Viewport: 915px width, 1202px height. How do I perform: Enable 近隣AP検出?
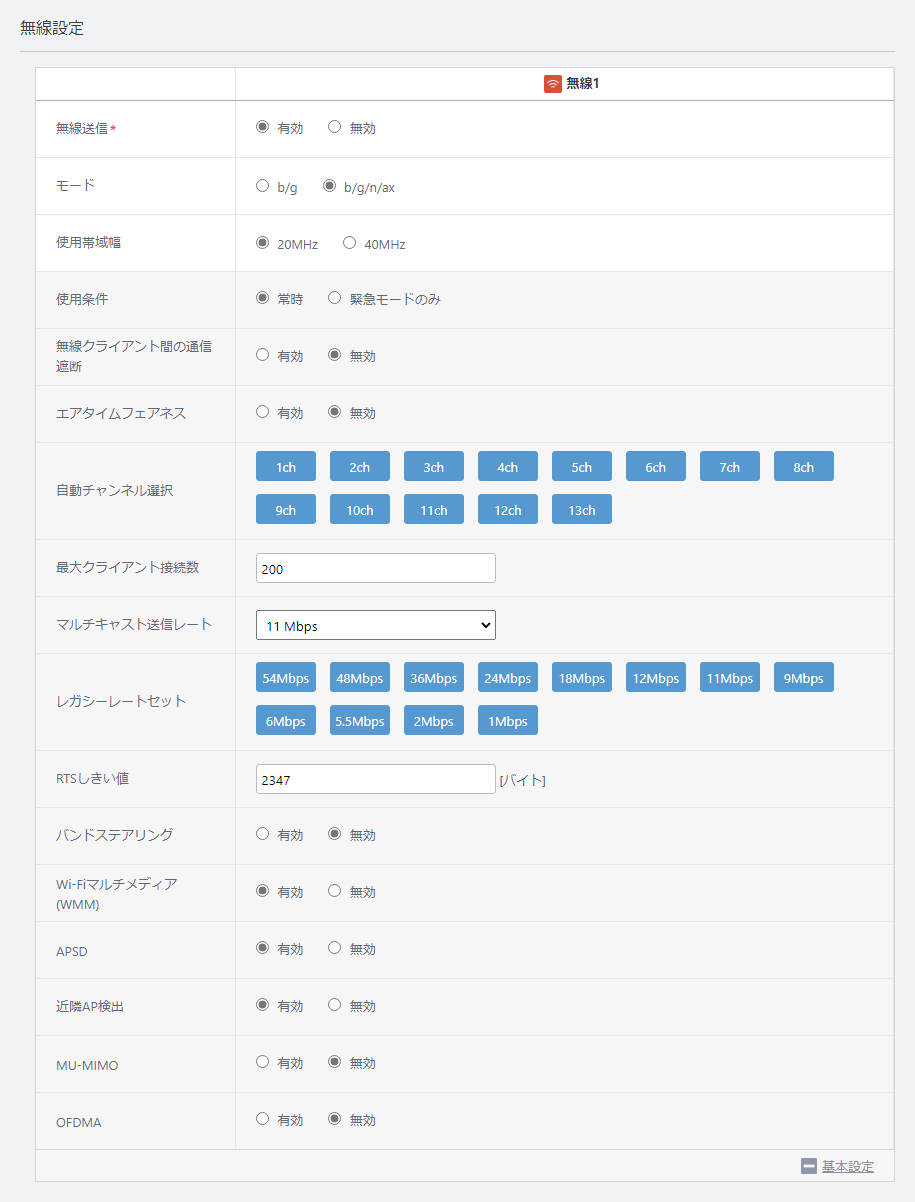[x=263, y=1004]
